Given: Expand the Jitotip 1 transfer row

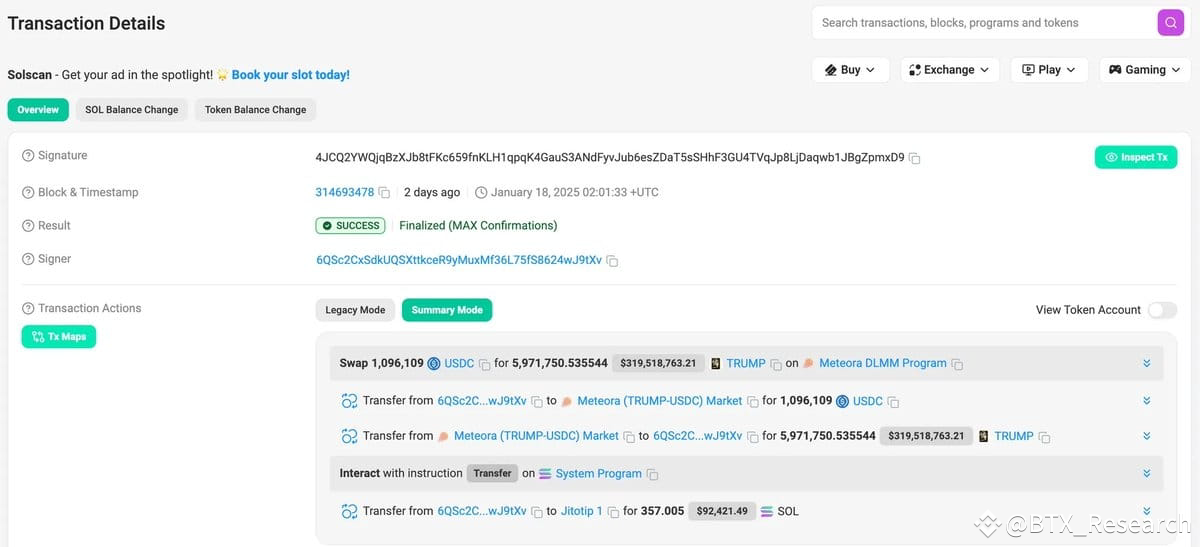Looking at the screenshot, I should click(x=1147, y=511).
